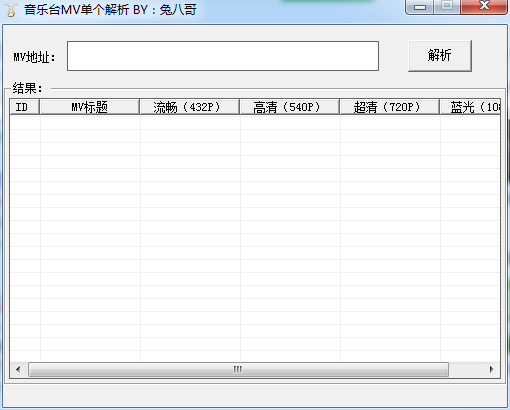The image size is (510, 410).
Task: Click the window title 音乐台MV单个解析 BY：兔八哥
Action: (110, 10)
